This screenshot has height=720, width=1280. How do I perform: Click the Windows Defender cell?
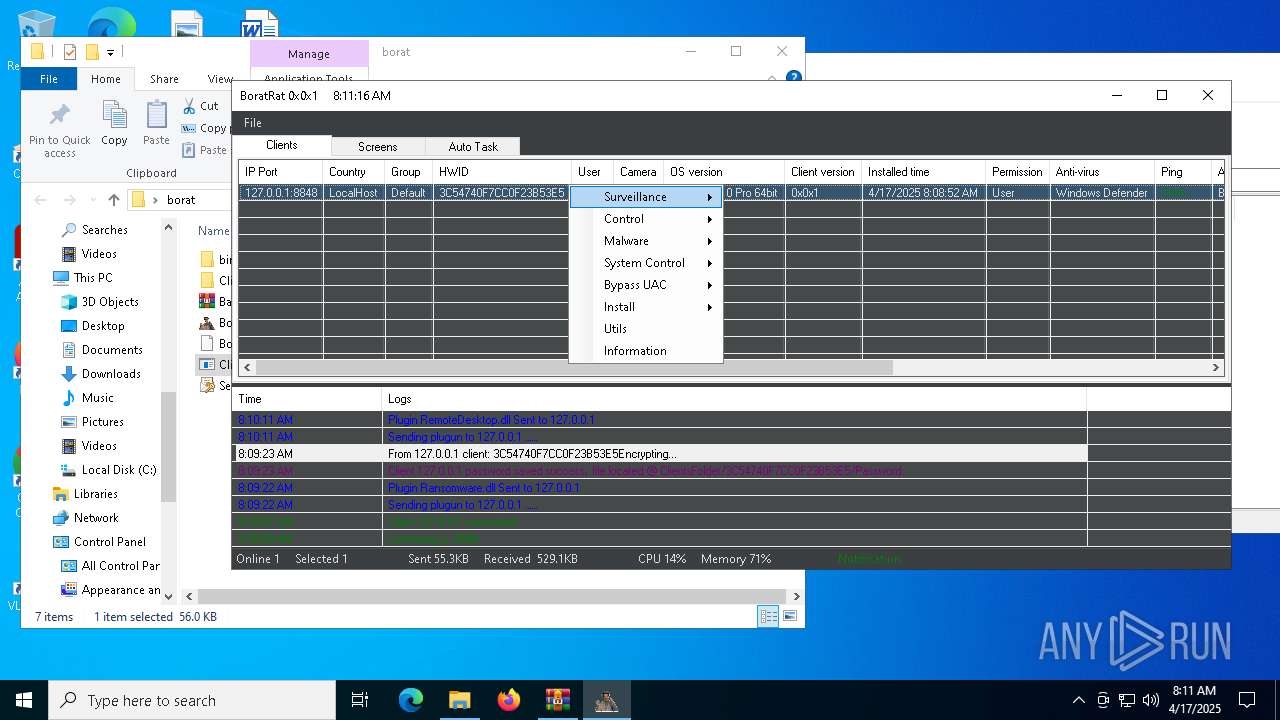(x=1101, y=193)
